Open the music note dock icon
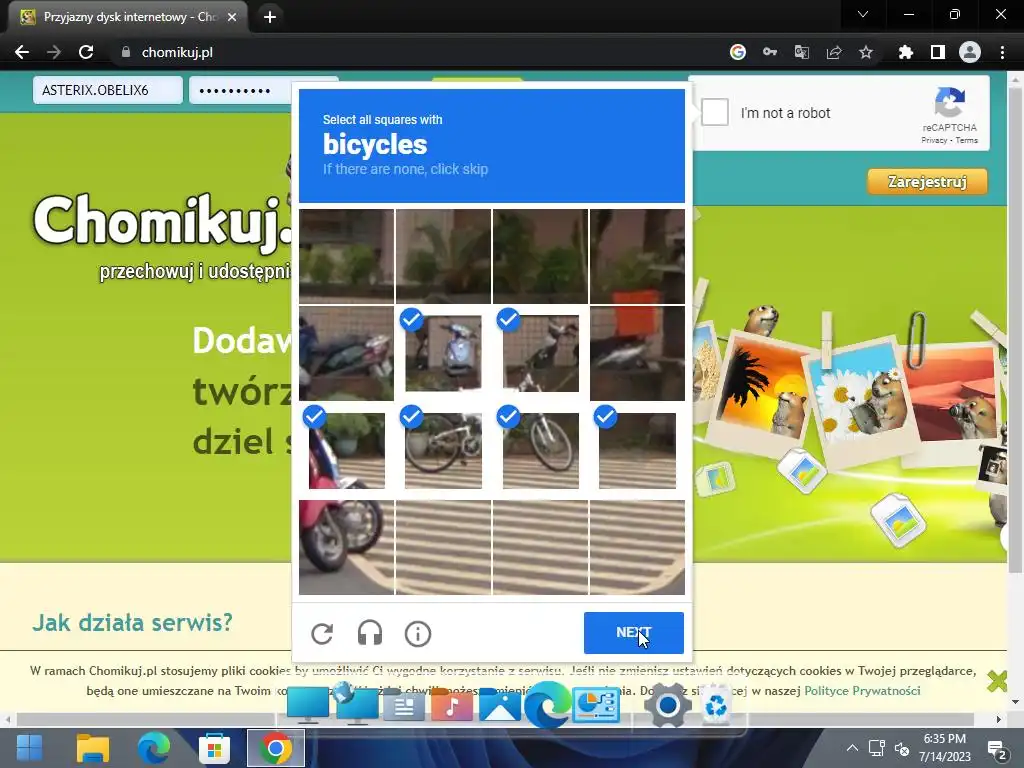Viewport: 1024px width, 768px height. point(452,705)
